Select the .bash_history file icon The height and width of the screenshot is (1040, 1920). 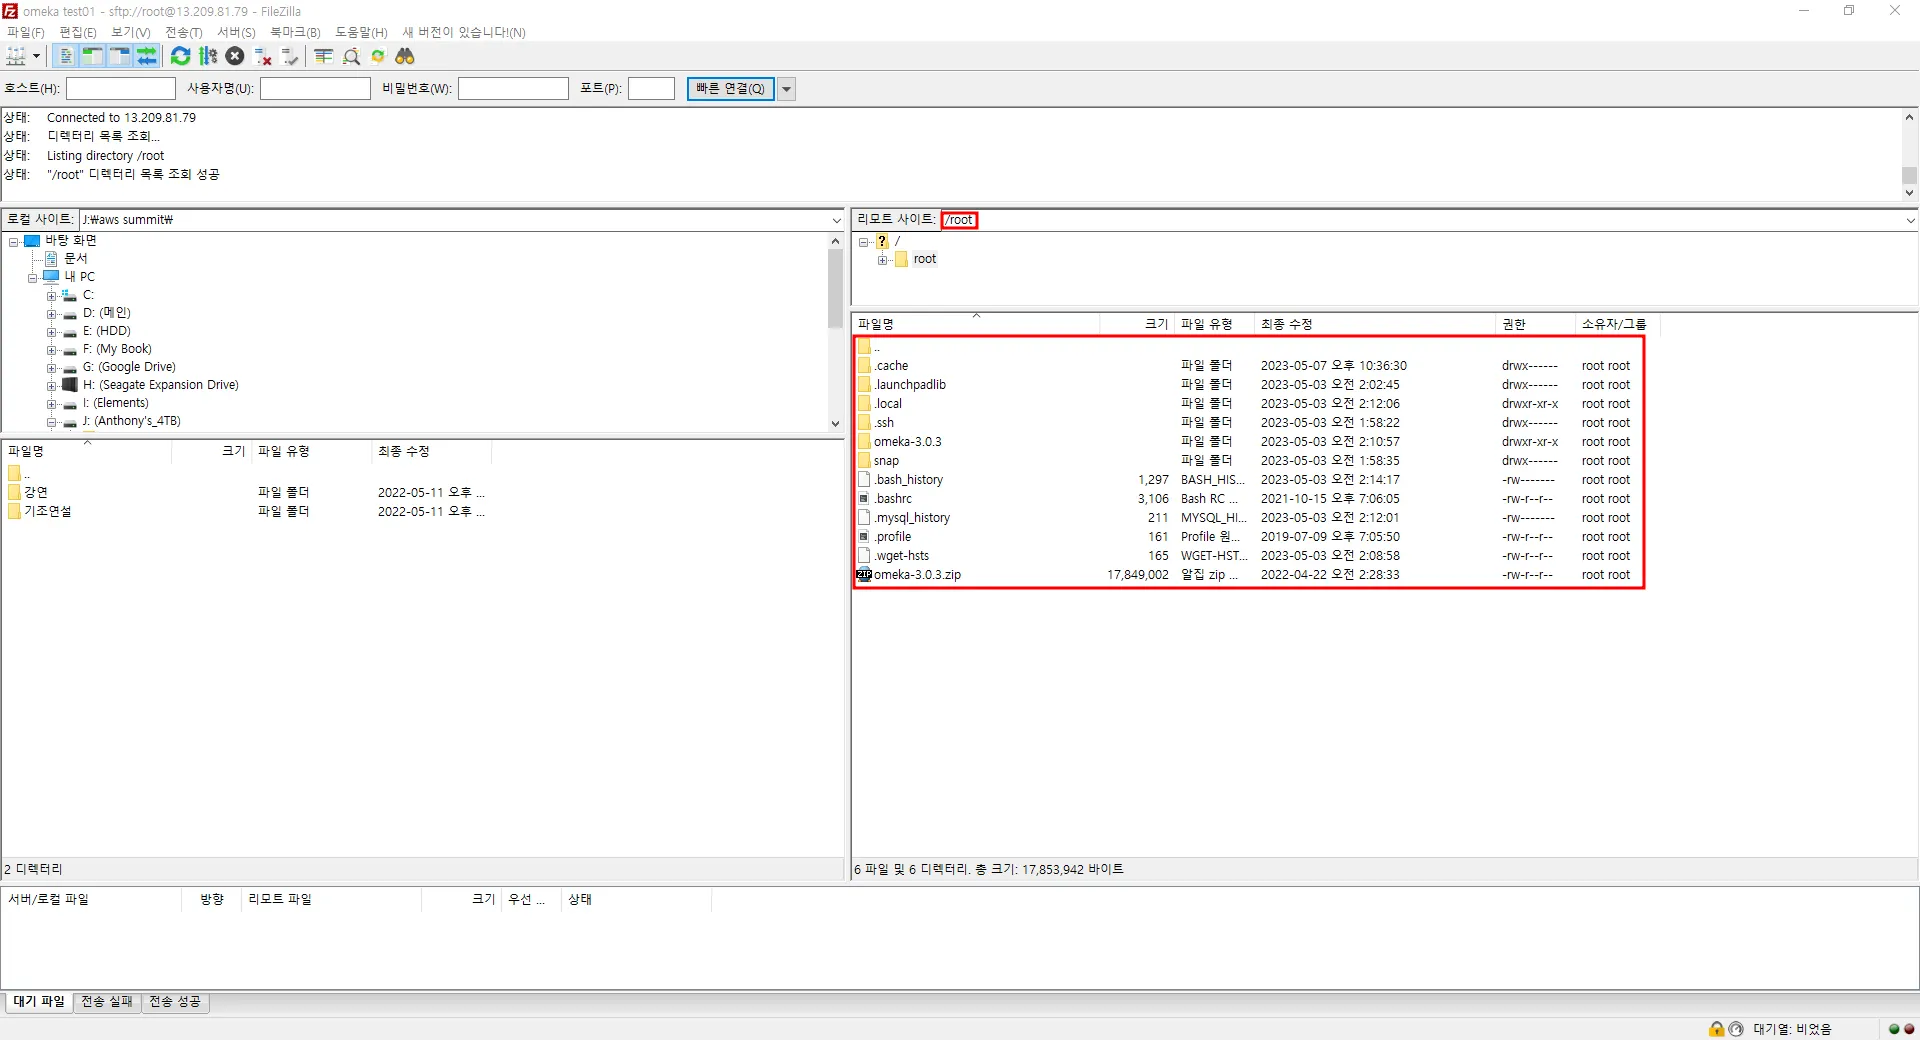pyautogui.click(x=865, y=480)
